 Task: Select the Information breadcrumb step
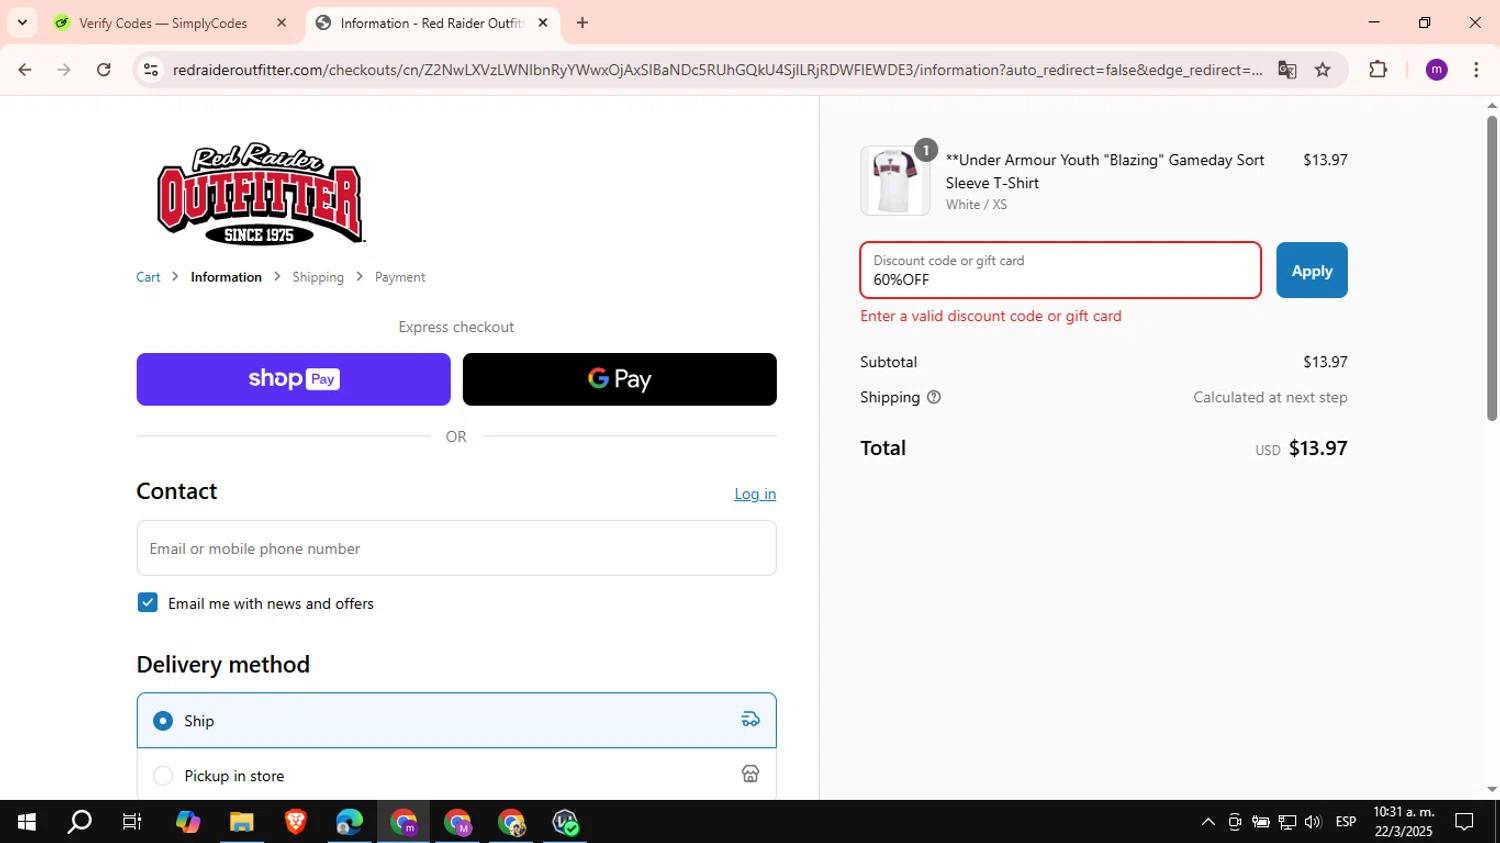(226, 277)
